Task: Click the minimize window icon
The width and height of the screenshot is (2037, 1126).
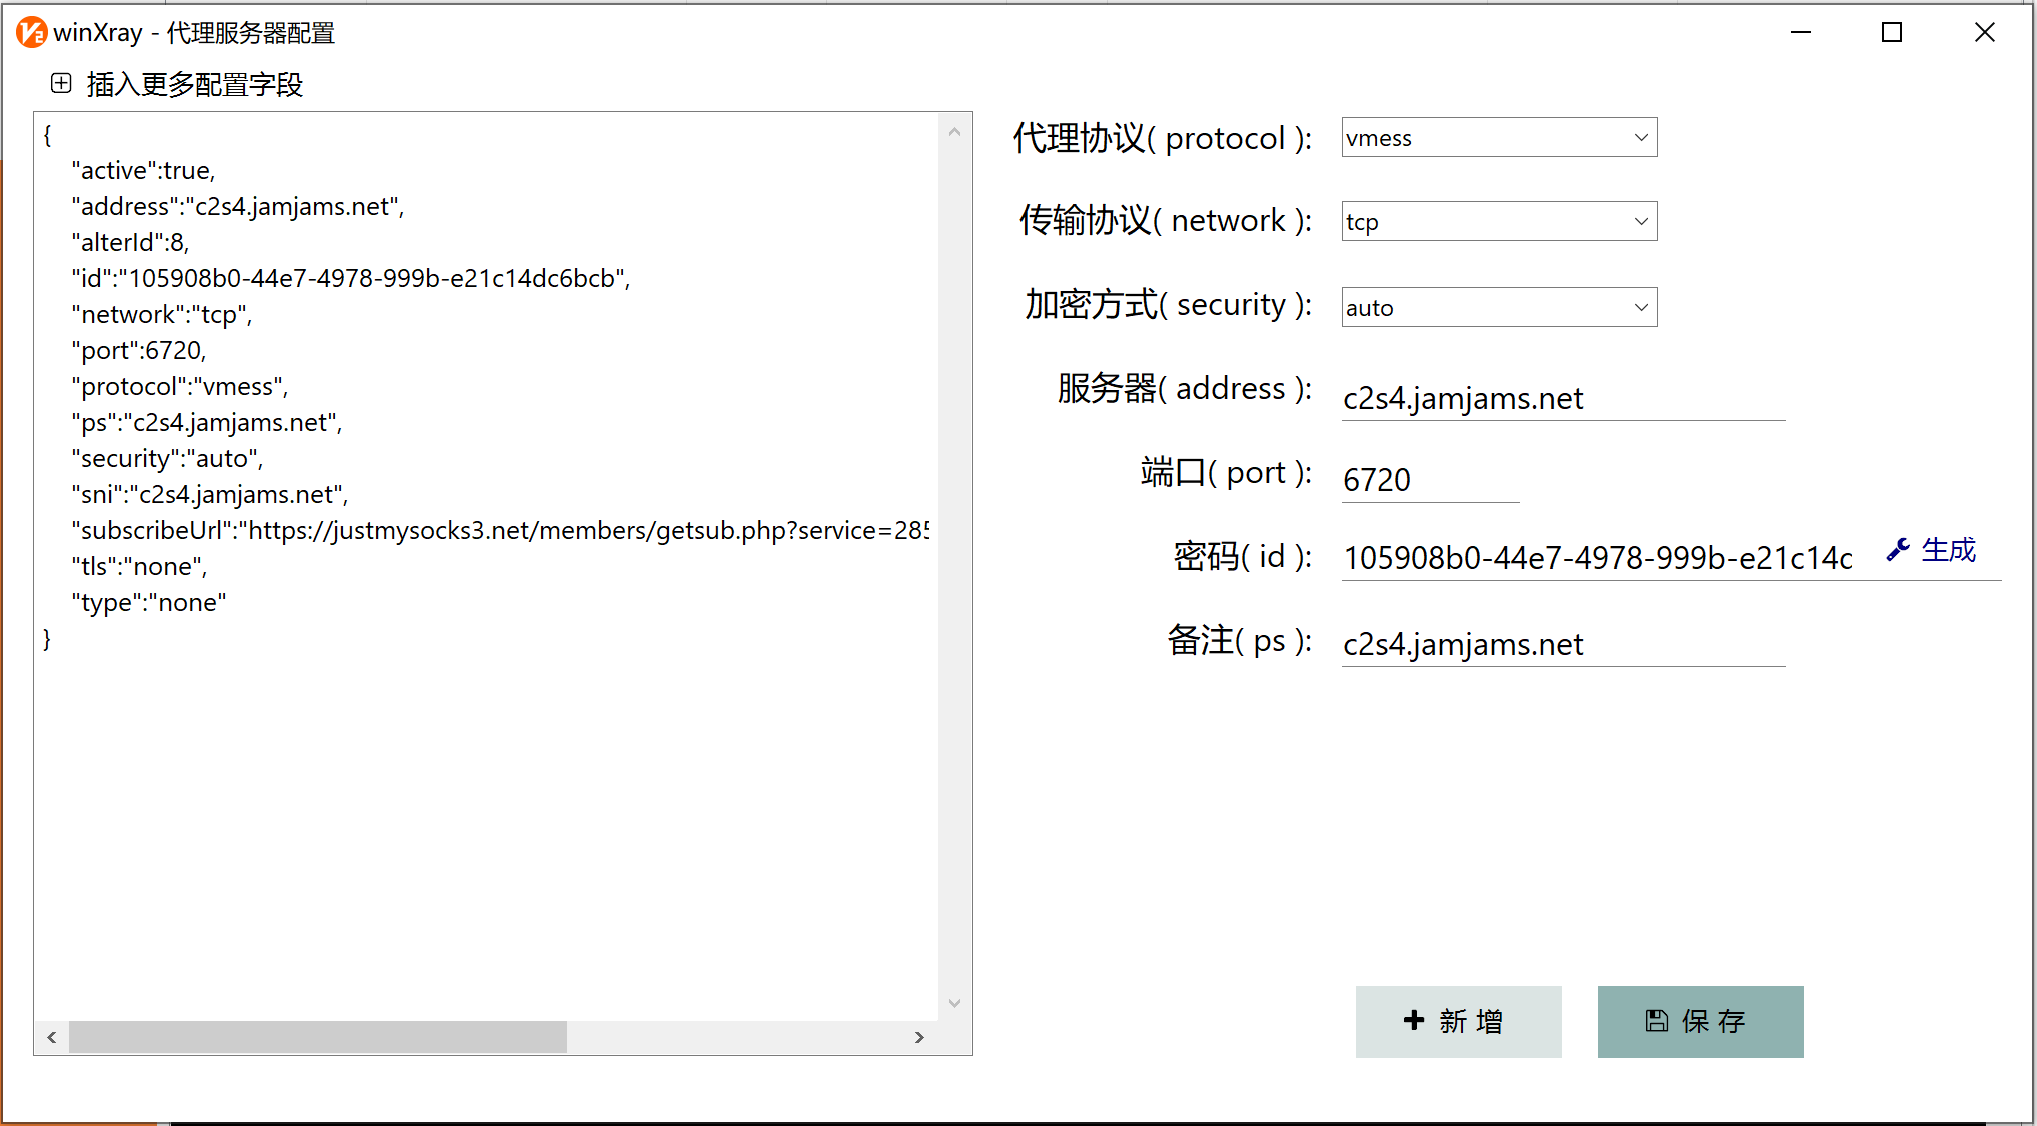Action: tap(1800, 35)
